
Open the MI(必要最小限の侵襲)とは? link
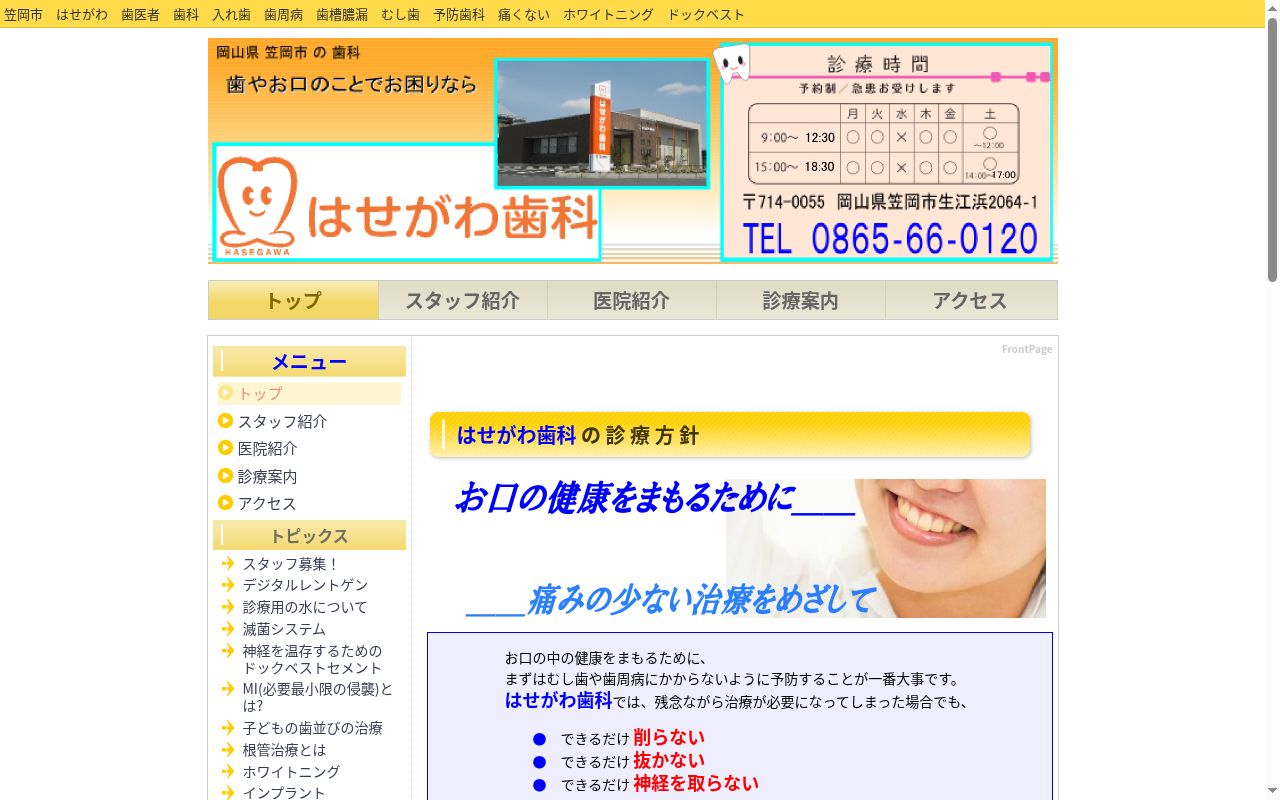point(318,697)
